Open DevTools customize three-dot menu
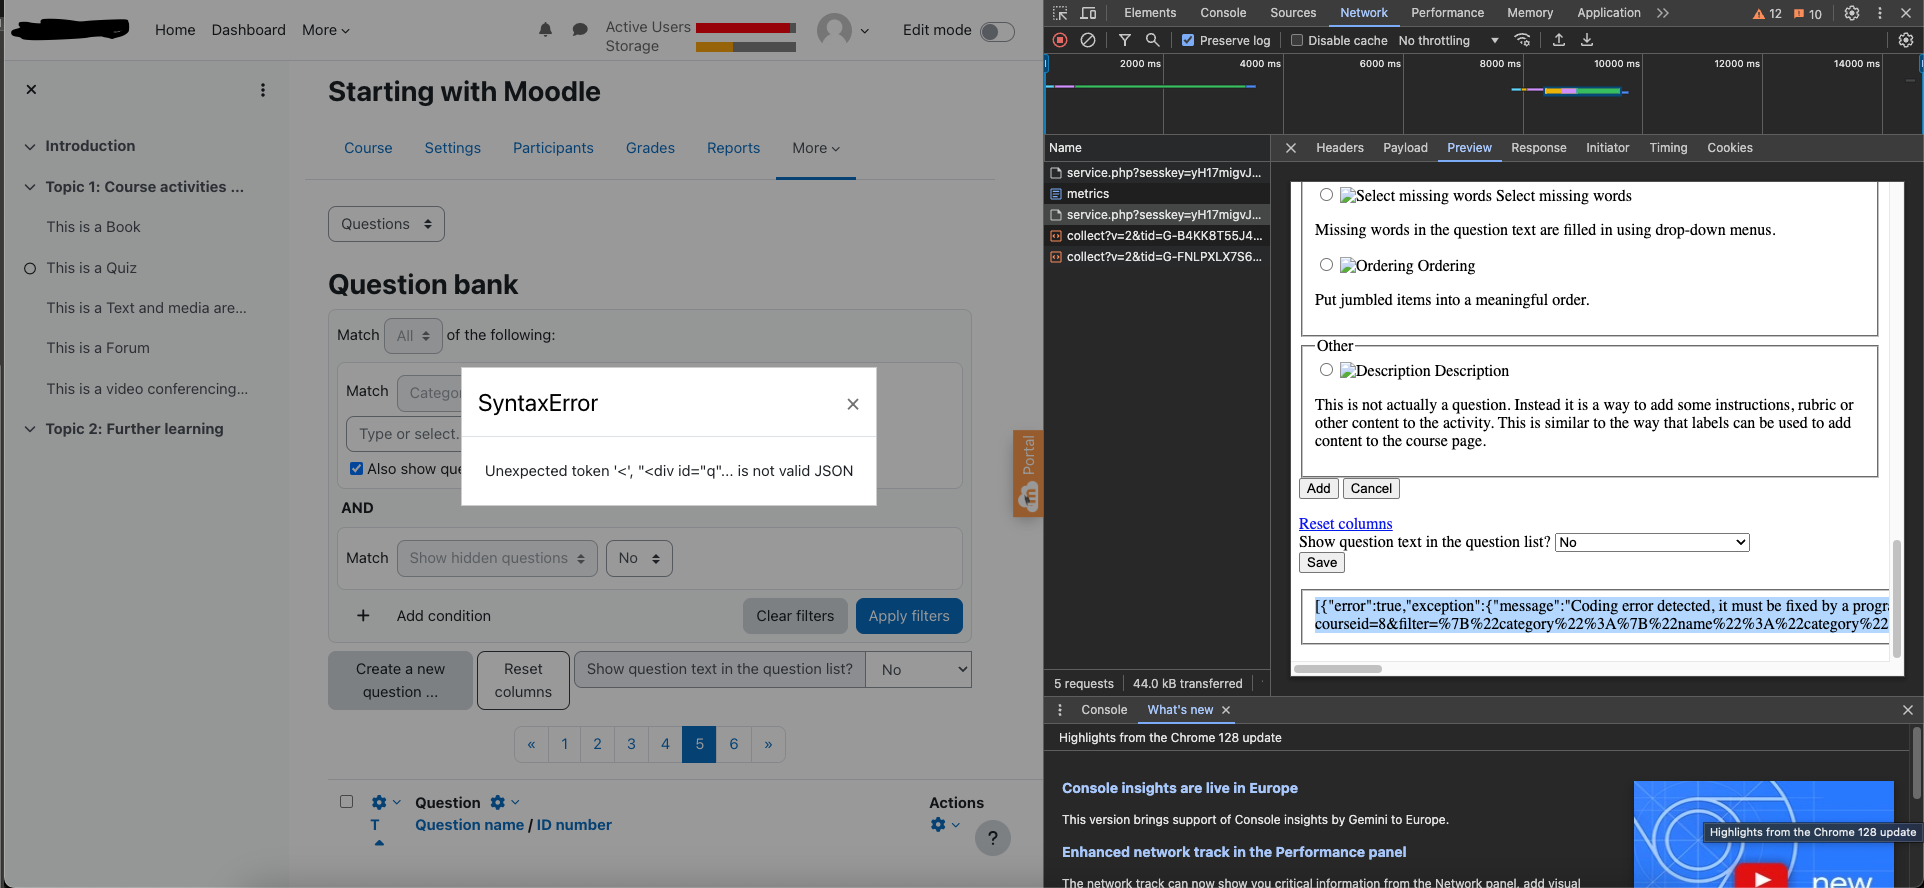This screenshot has width=1924, height=888. coord(1880,13)
